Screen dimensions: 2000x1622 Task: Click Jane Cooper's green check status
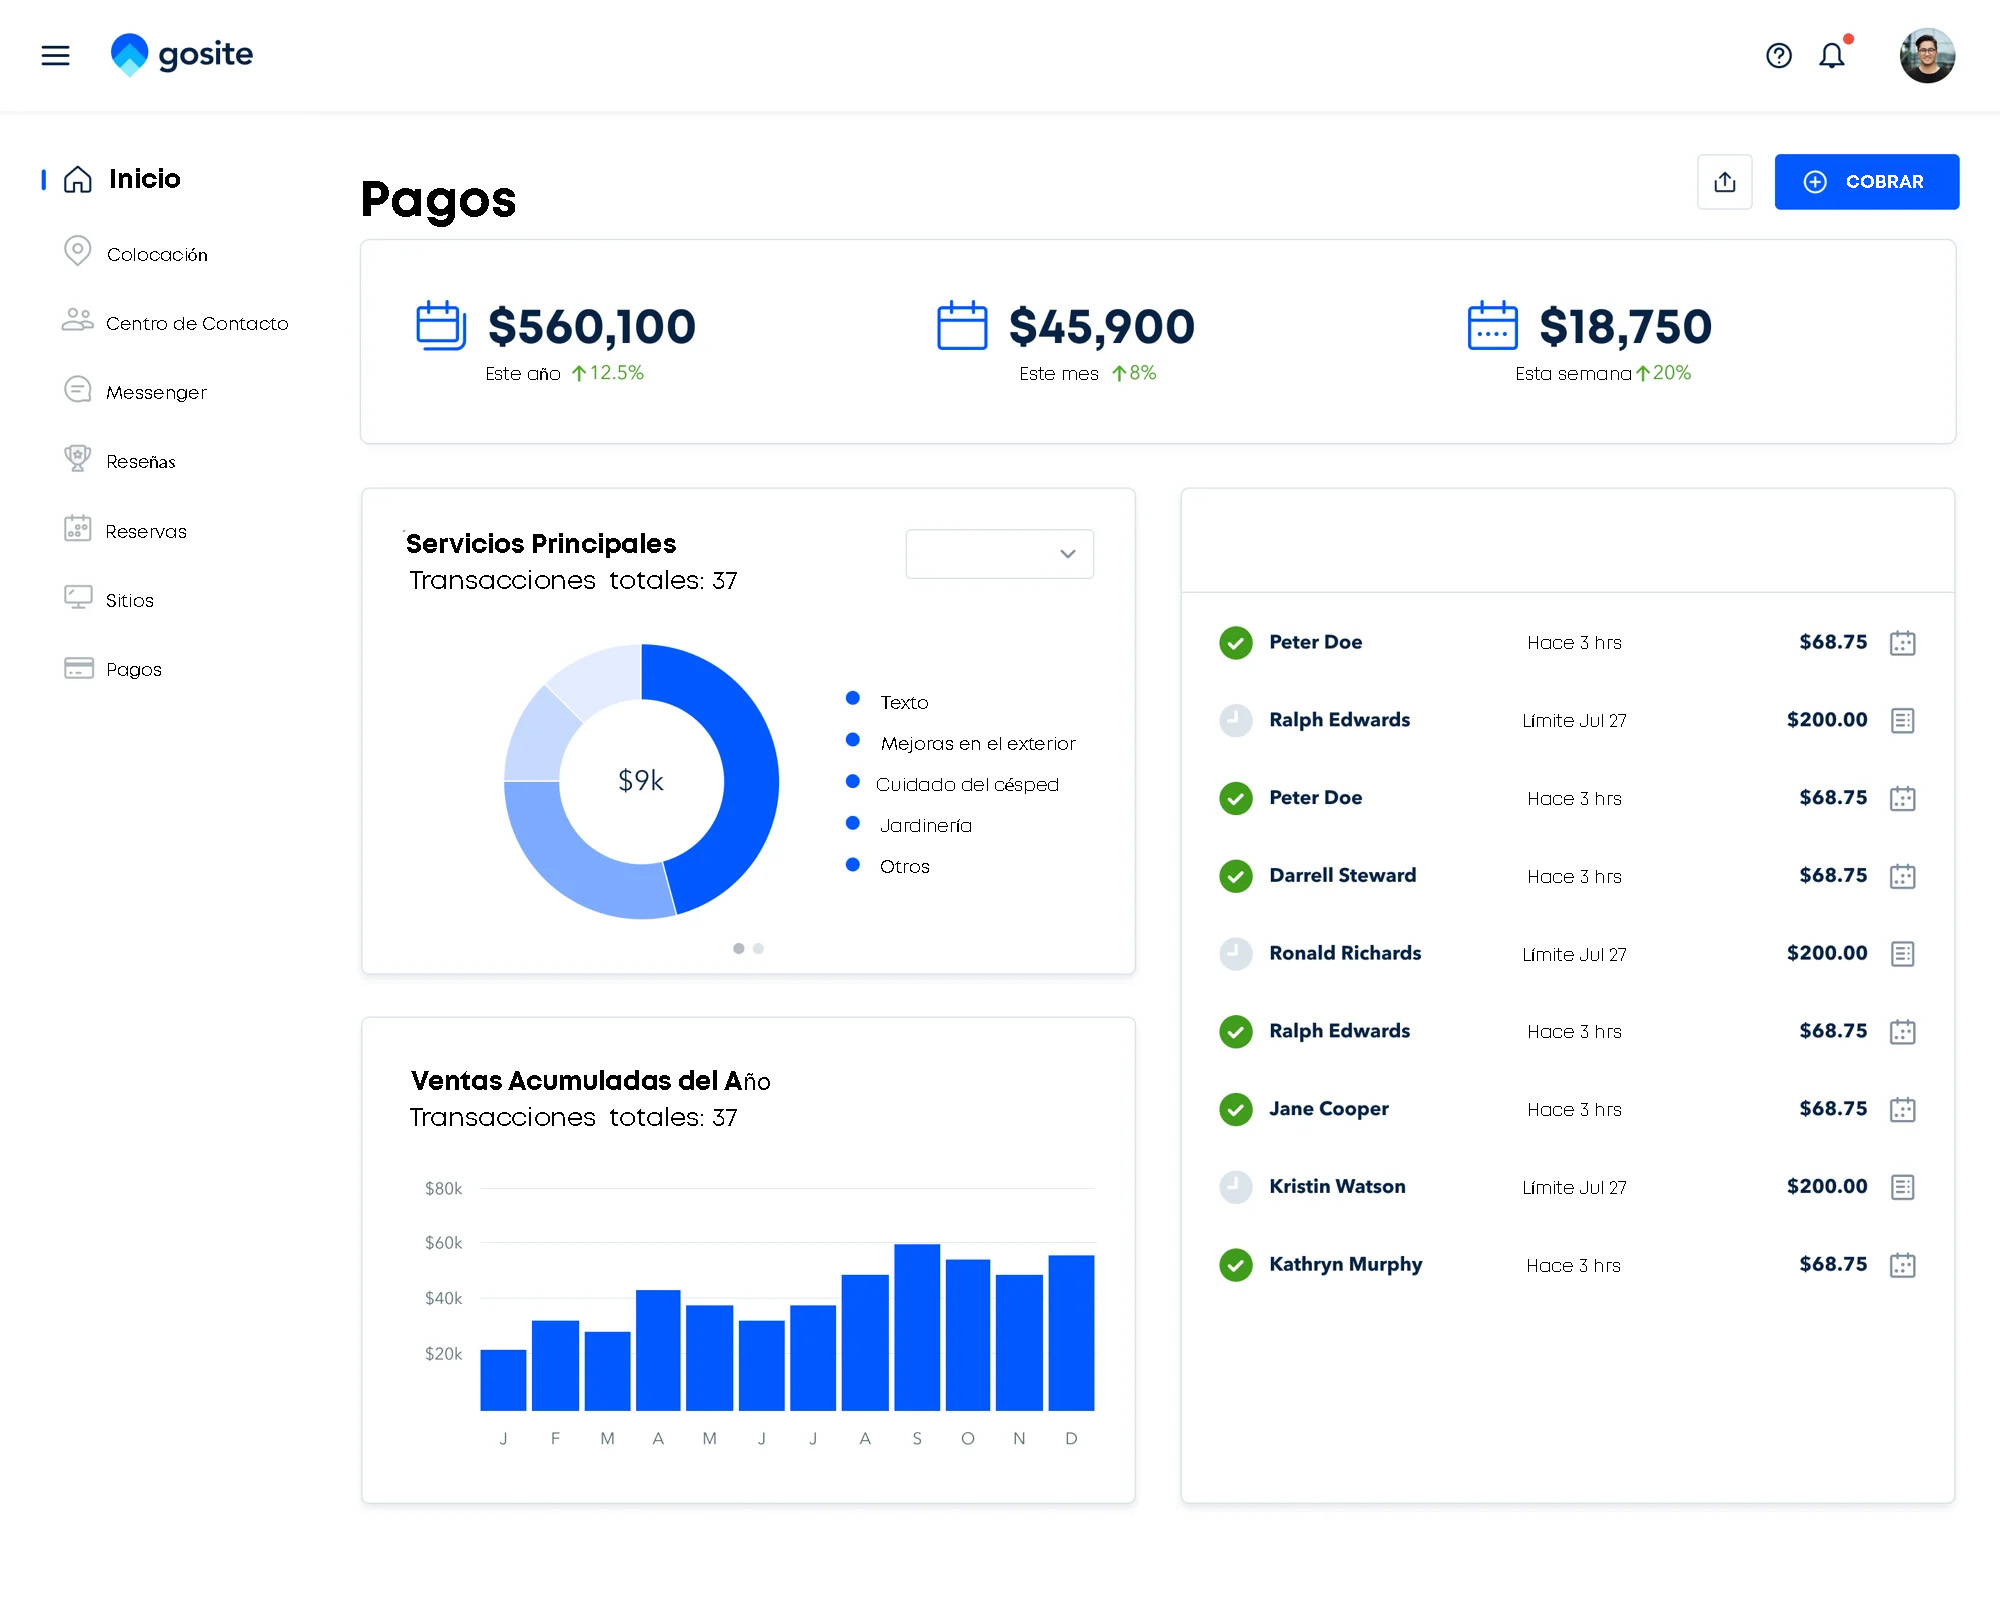pyautogui.click(x=1236, y=1109)
